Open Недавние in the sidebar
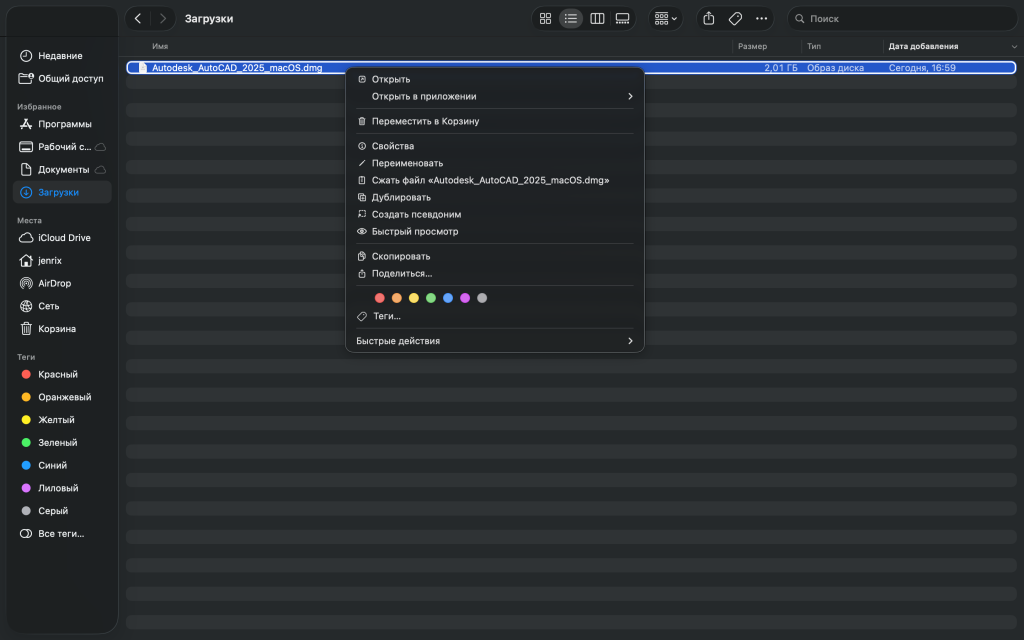 pos(62,56)
